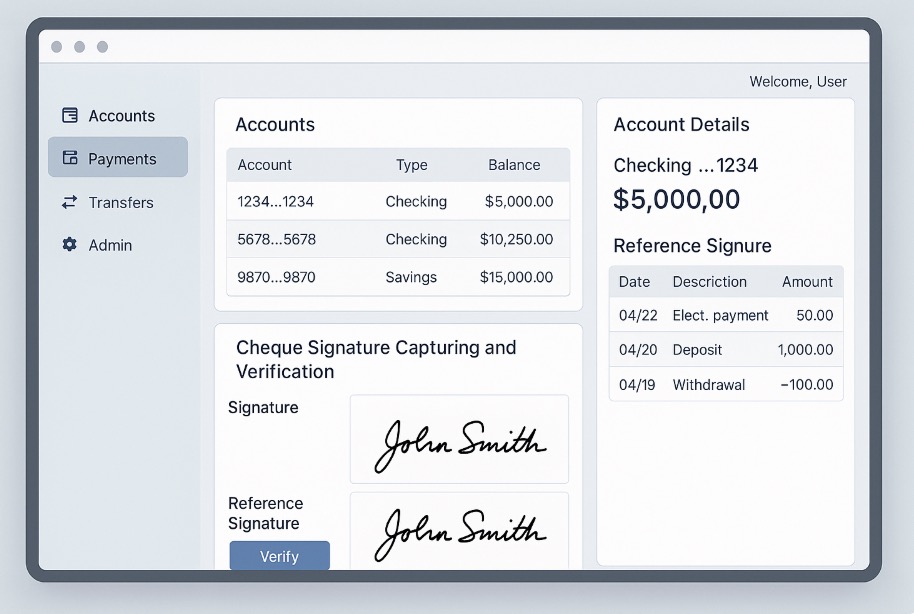Click the Checking ...1234 account title

click(686, 166)
